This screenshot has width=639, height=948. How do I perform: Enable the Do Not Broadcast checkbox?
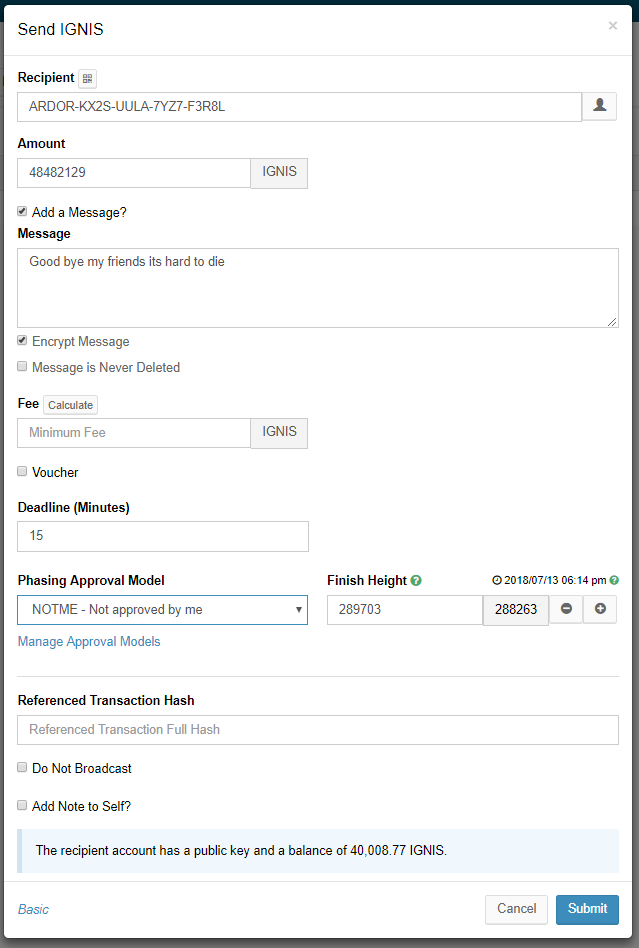23,768
